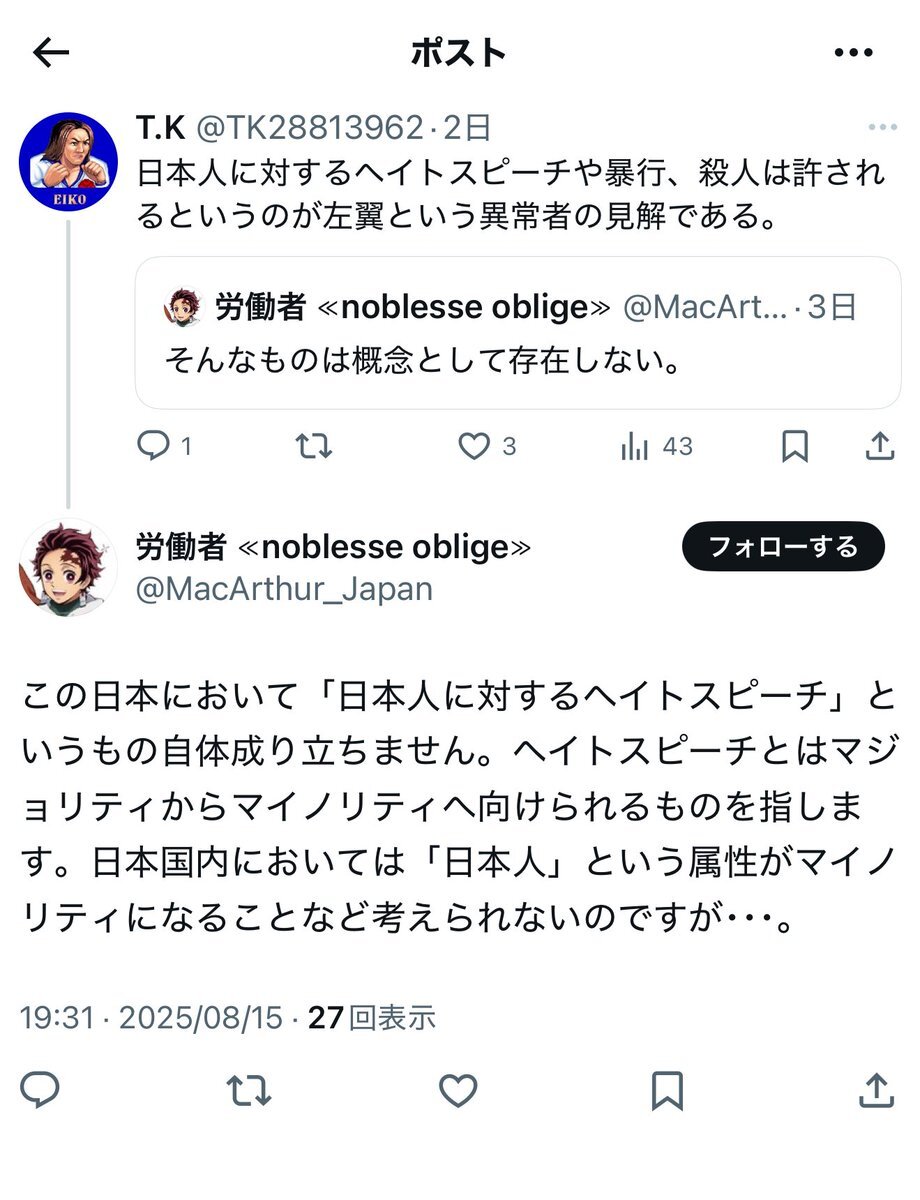
Task: Bookmark T.K's post
Action: pos(794,446)
